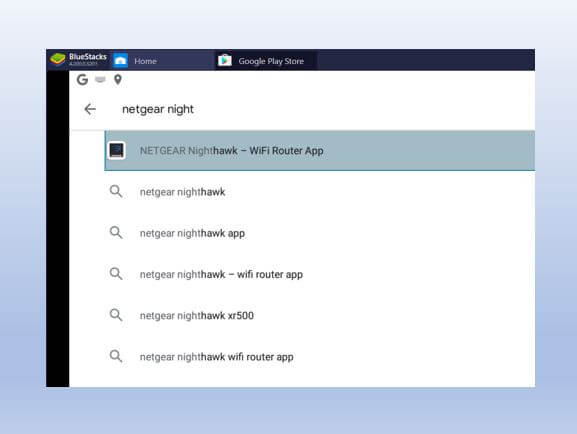Switch to the Google Play Store tab

click(266, 60)
